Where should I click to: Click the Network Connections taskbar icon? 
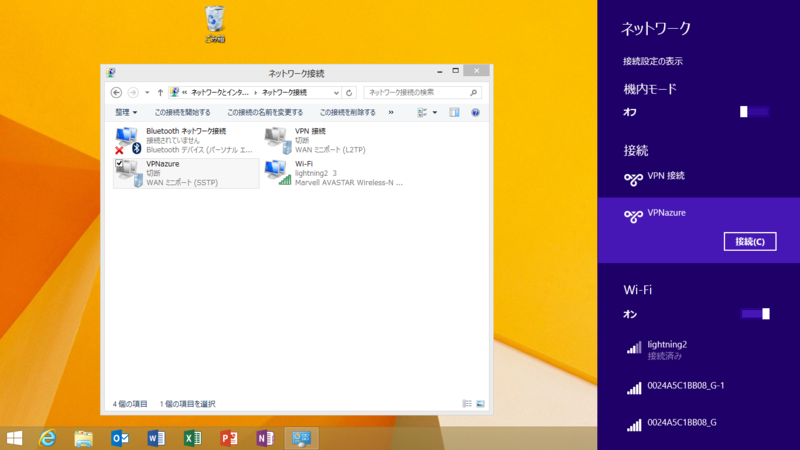pos(302,438)
